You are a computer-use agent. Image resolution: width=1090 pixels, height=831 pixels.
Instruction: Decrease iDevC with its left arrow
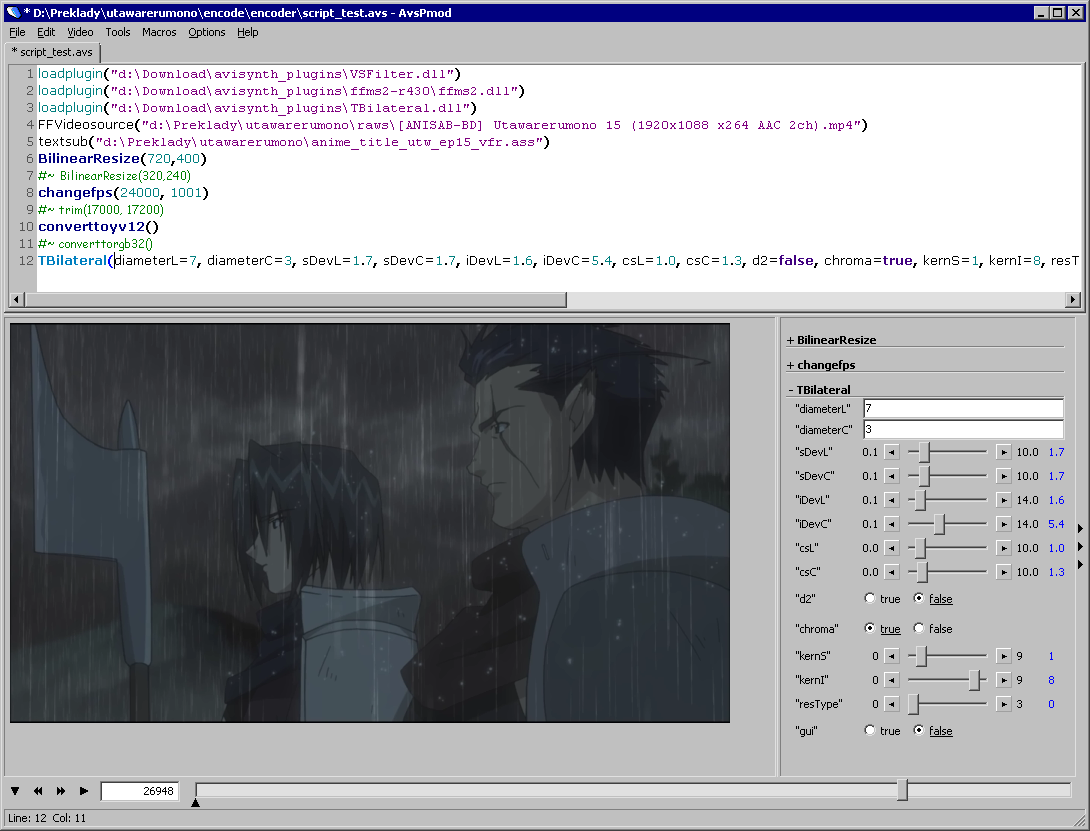(x=892, y=524)
